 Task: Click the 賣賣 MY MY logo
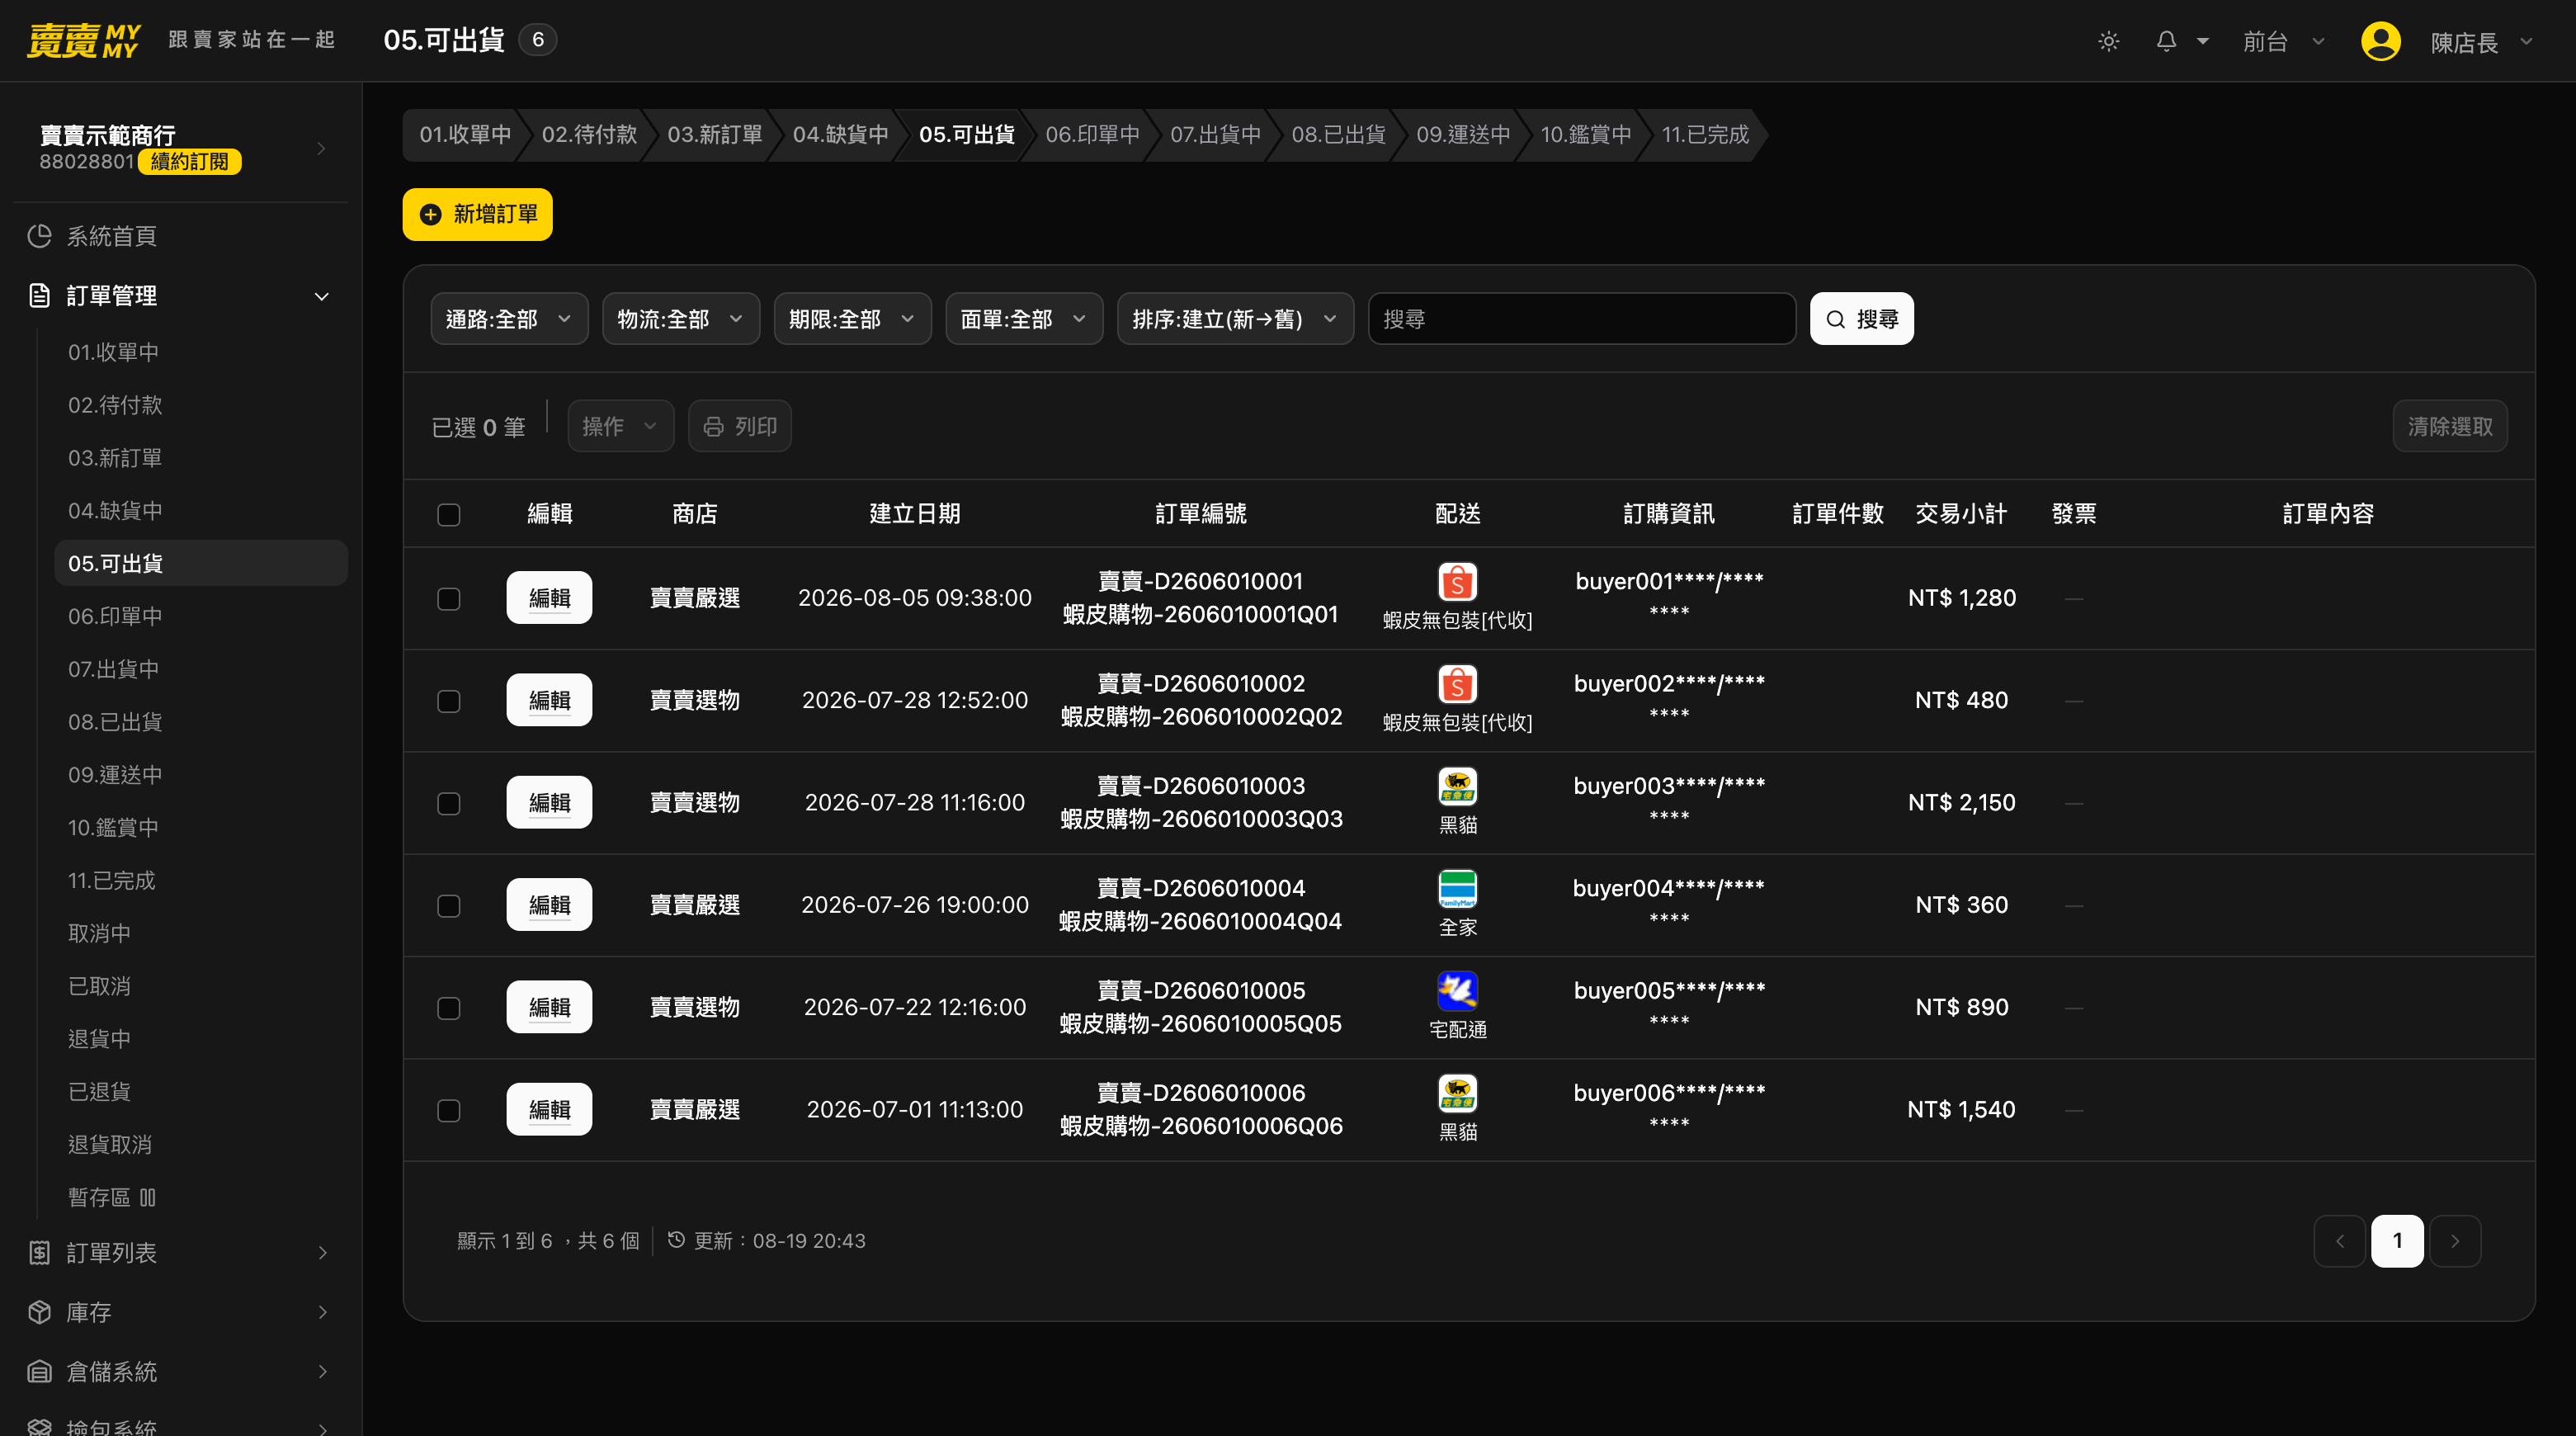(83, 41)
